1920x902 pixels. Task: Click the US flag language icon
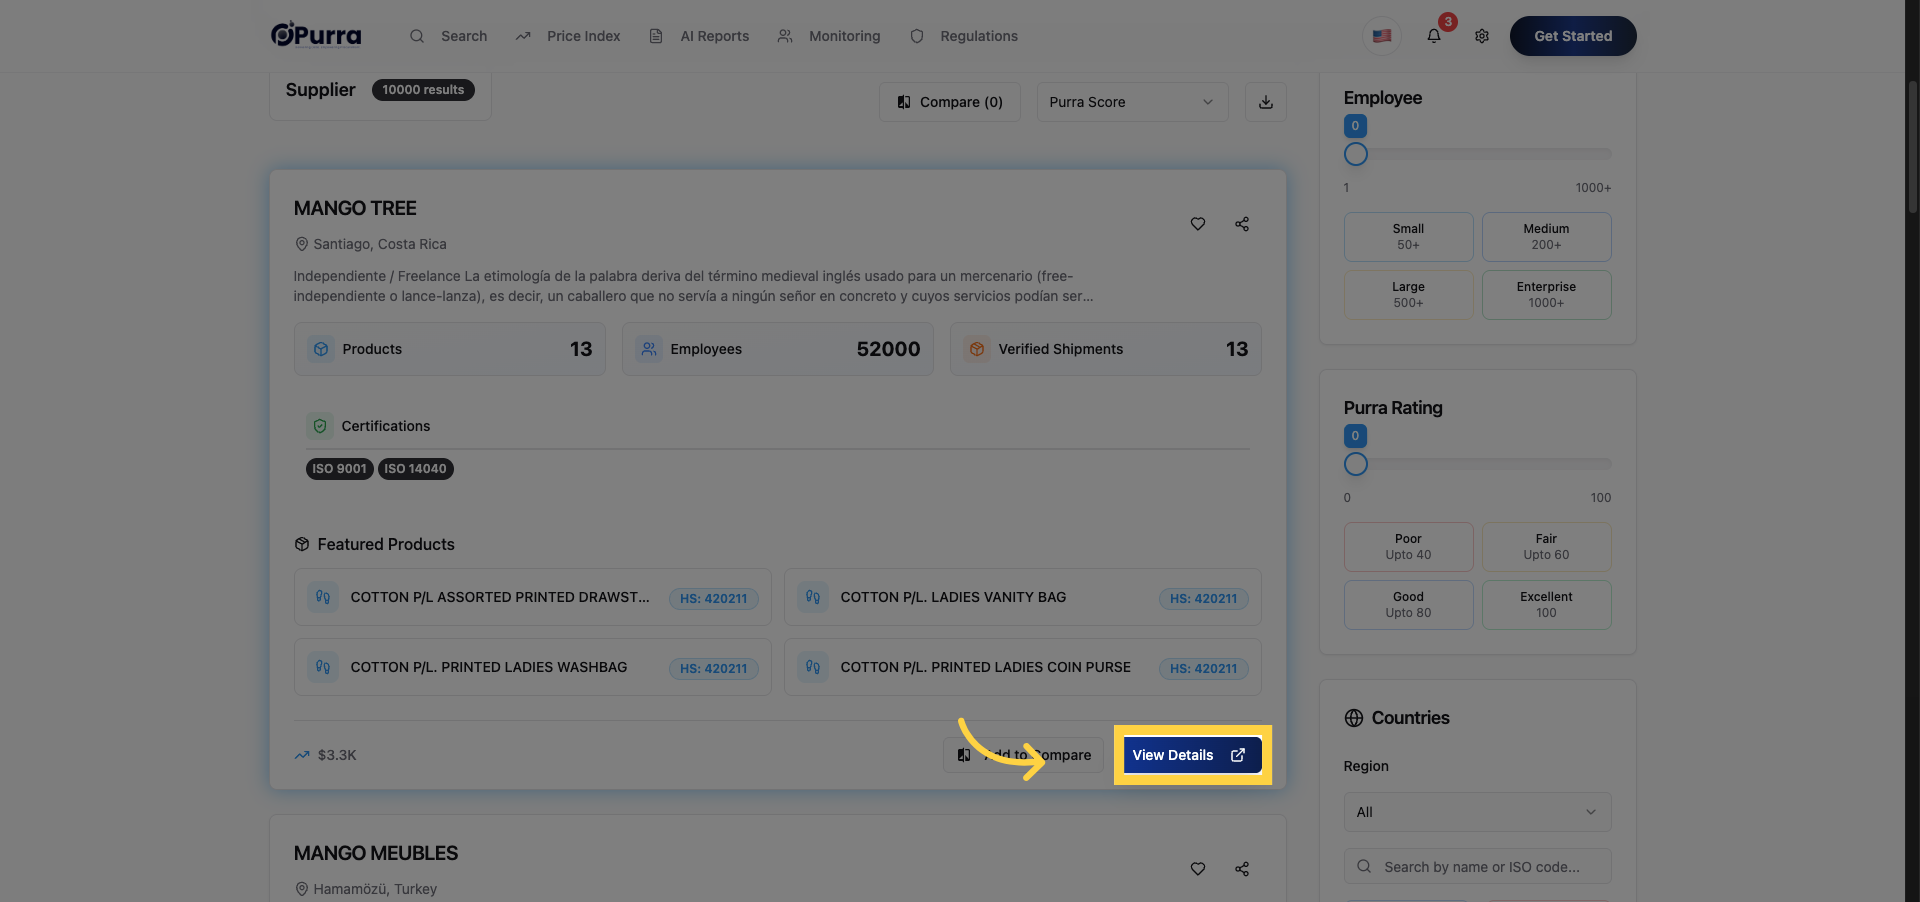(x=1382, y=36)
